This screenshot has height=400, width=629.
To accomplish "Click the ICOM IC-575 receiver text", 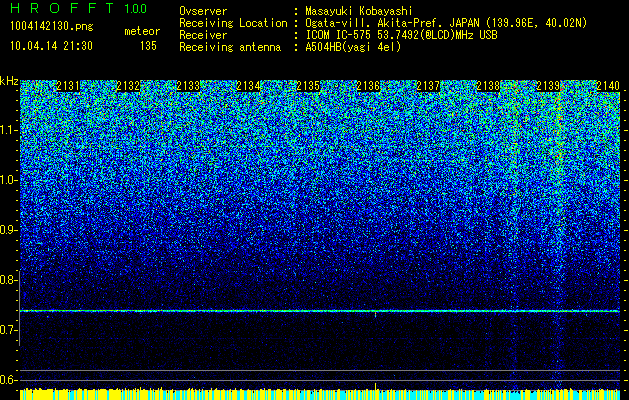I will tap(401, 35).
